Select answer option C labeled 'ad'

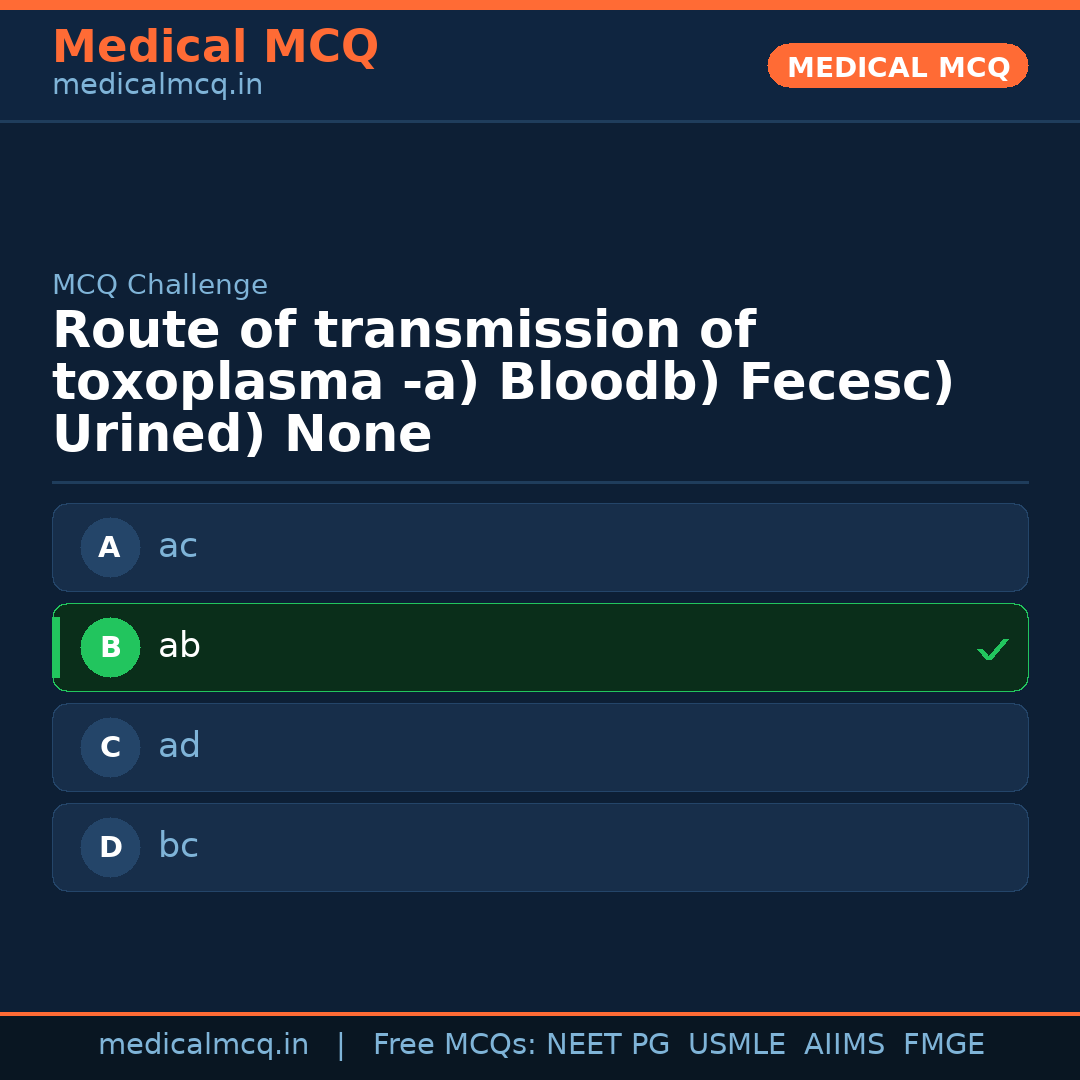click(x=540, y=747)
